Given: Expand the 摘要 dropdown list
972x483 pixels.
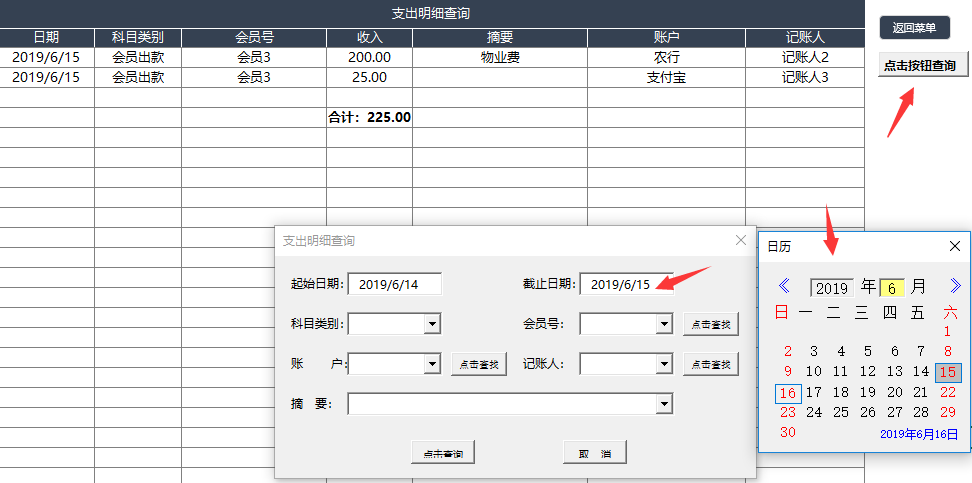Looking at the screenshot, I should point(665,404).
